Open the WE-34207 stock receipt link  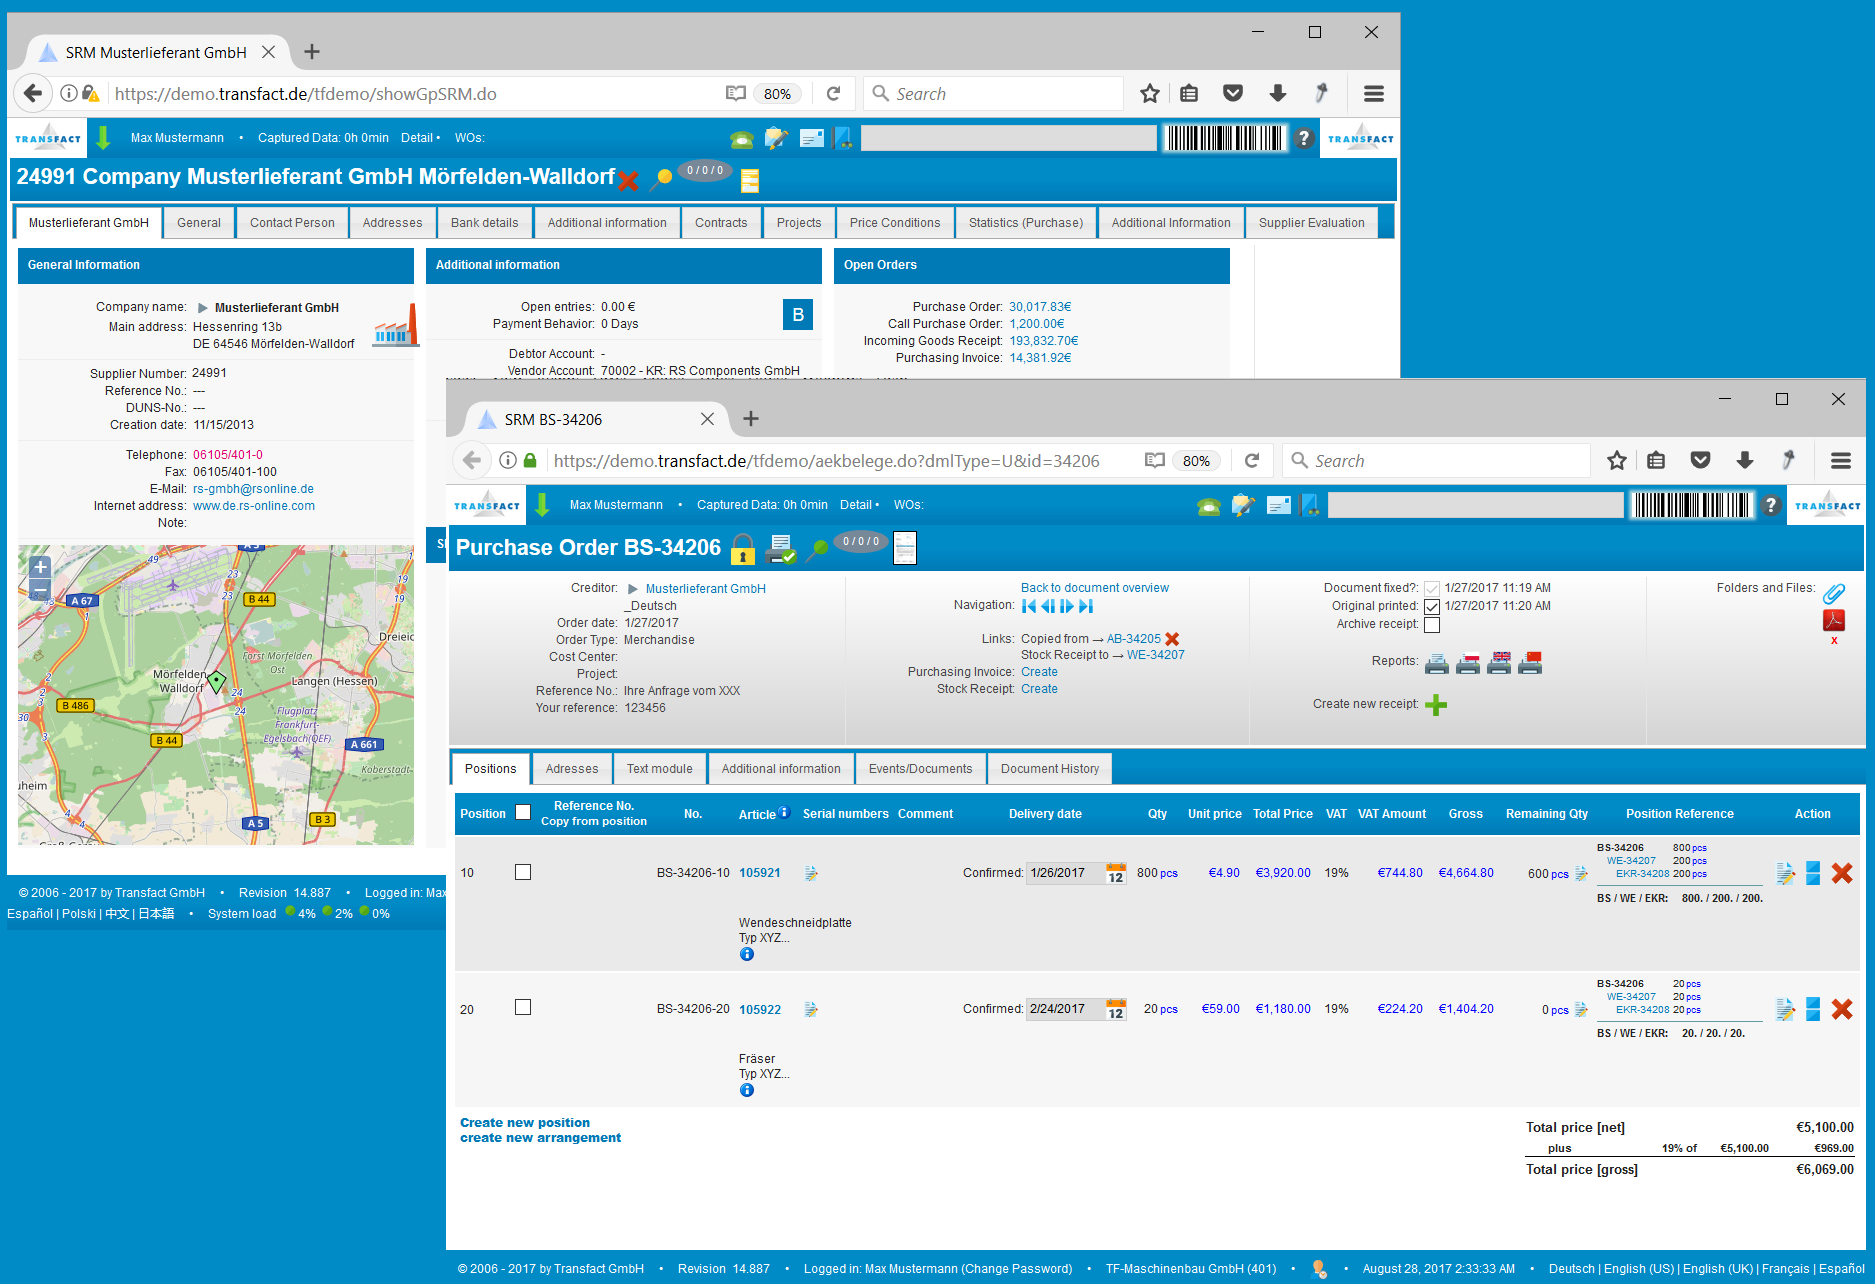(1156, 655)
